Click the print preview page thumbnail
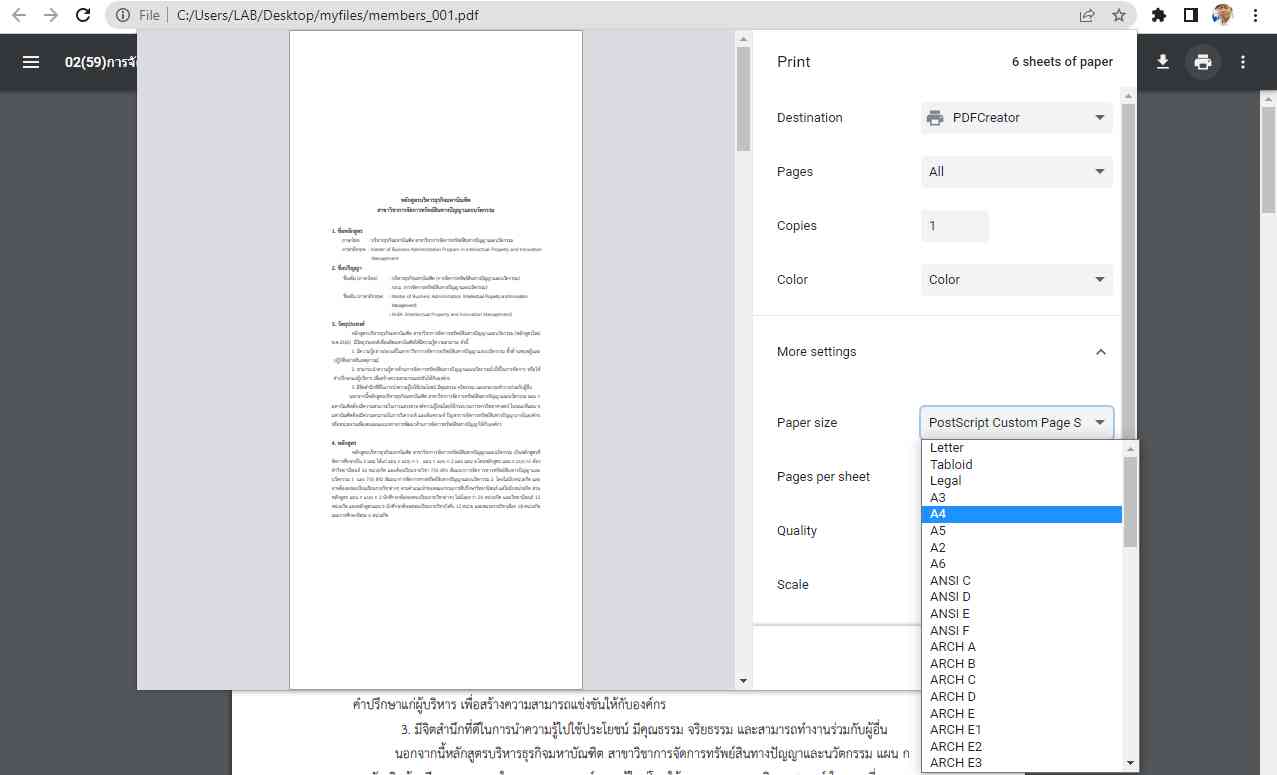Viewport: 1277px width, 775px height. [x=436, y=360]
